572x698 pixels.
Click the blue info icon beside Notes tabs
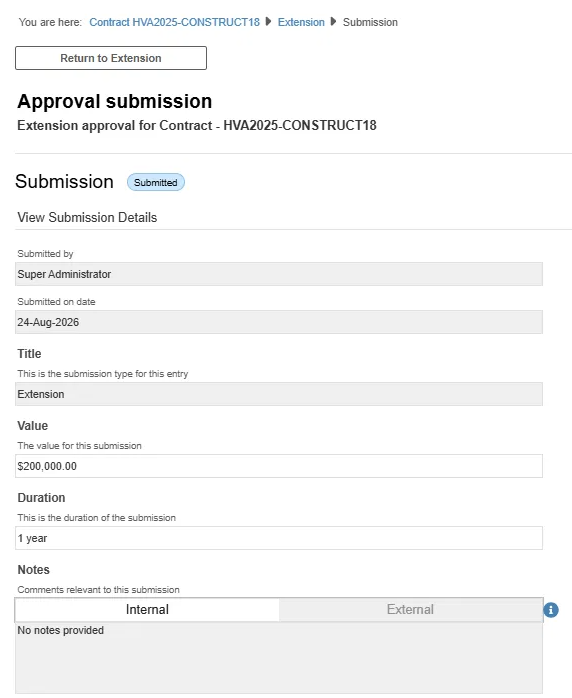click(x=551, y=610)
